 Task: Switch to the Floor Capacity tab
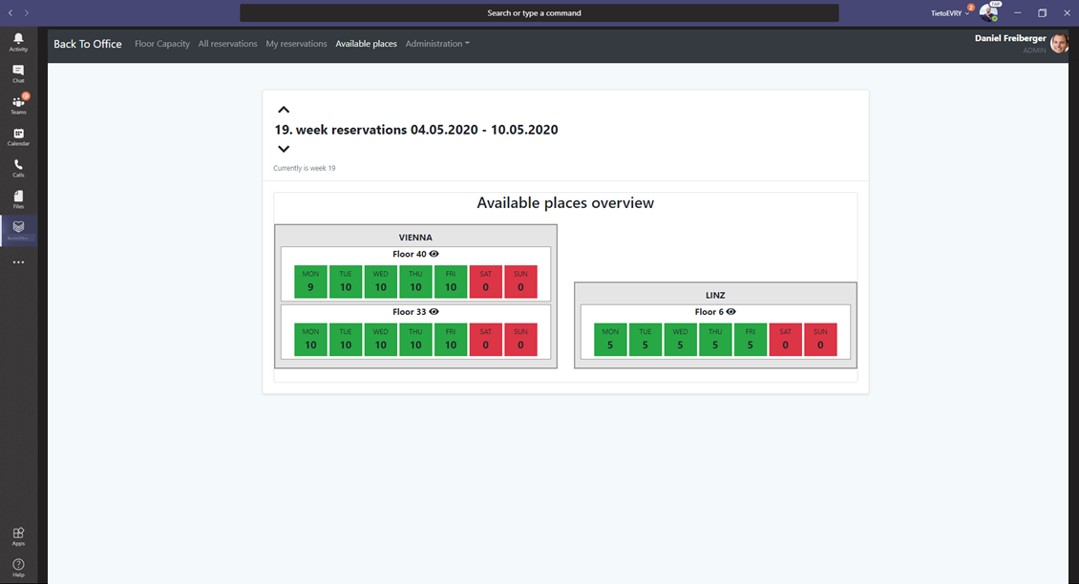[162, 44]
